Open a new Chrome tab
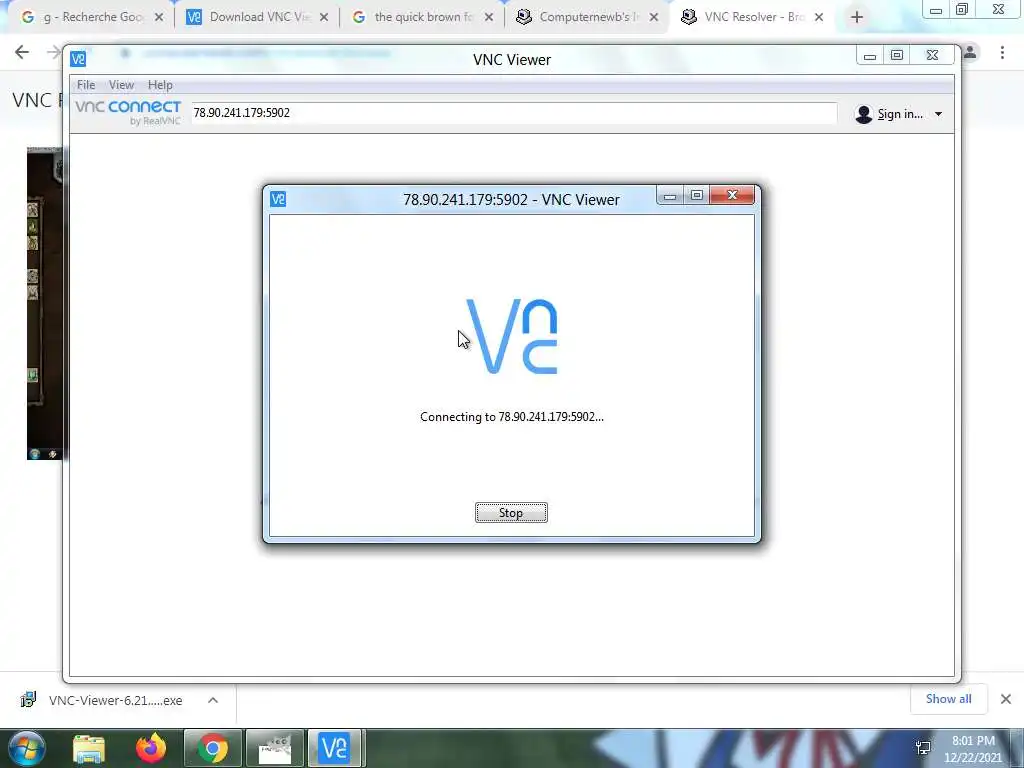Screen dimensions: 1024x768 [857, 18]
